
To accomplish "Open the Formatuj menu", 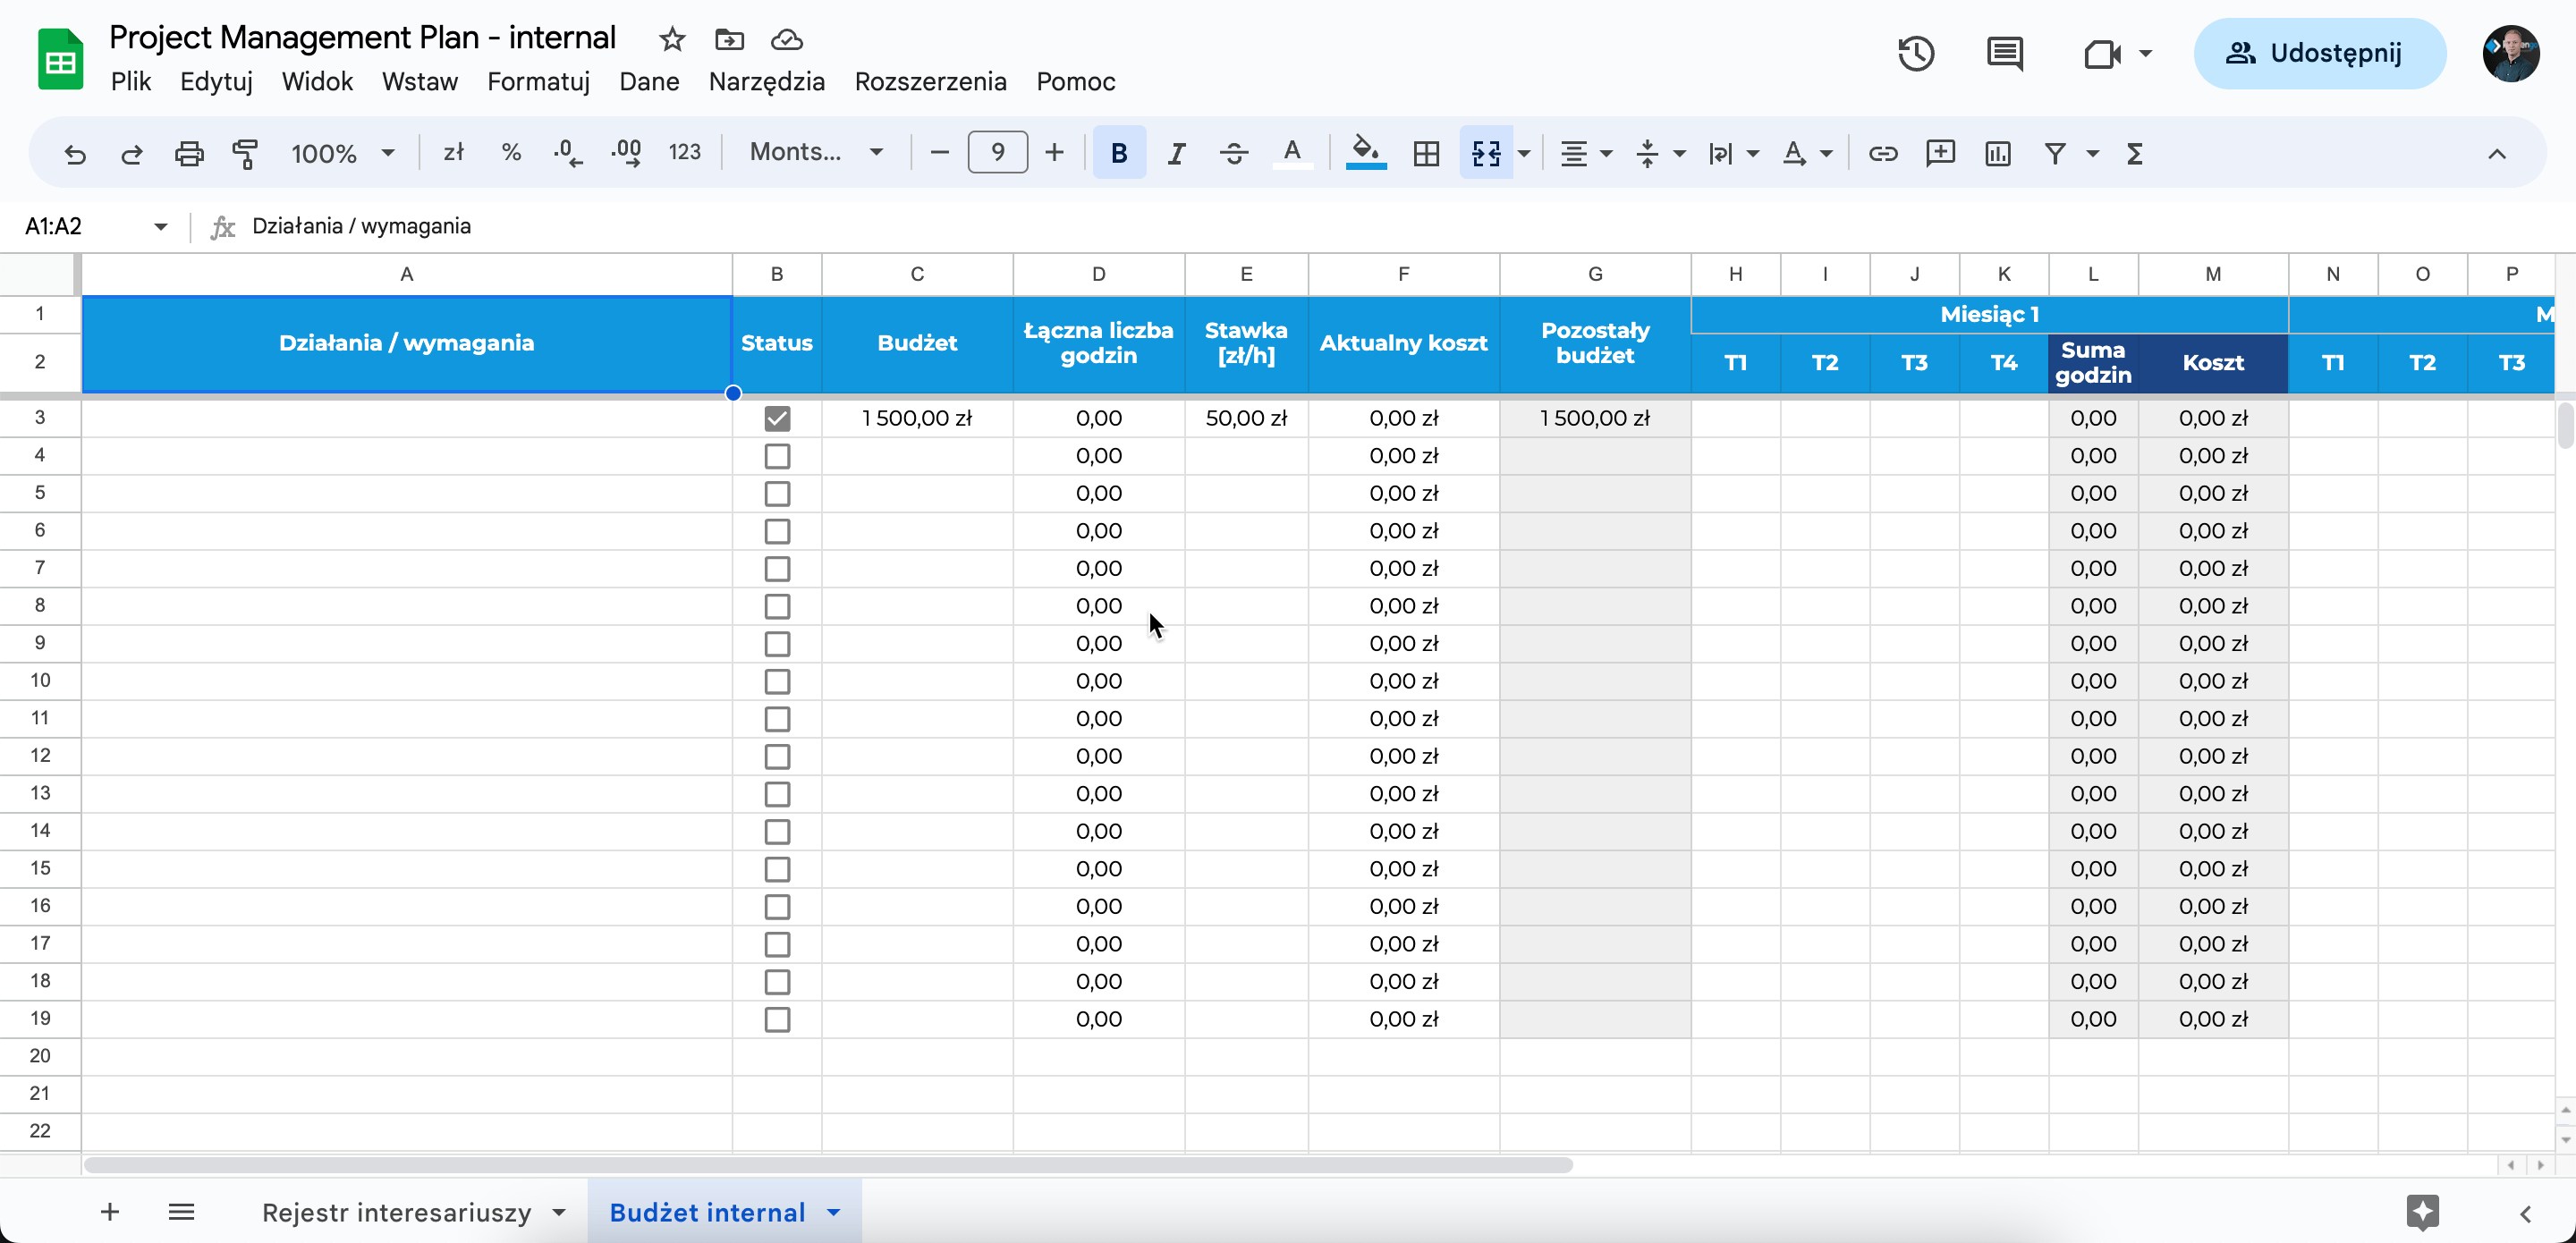I will tap(538, 82).
